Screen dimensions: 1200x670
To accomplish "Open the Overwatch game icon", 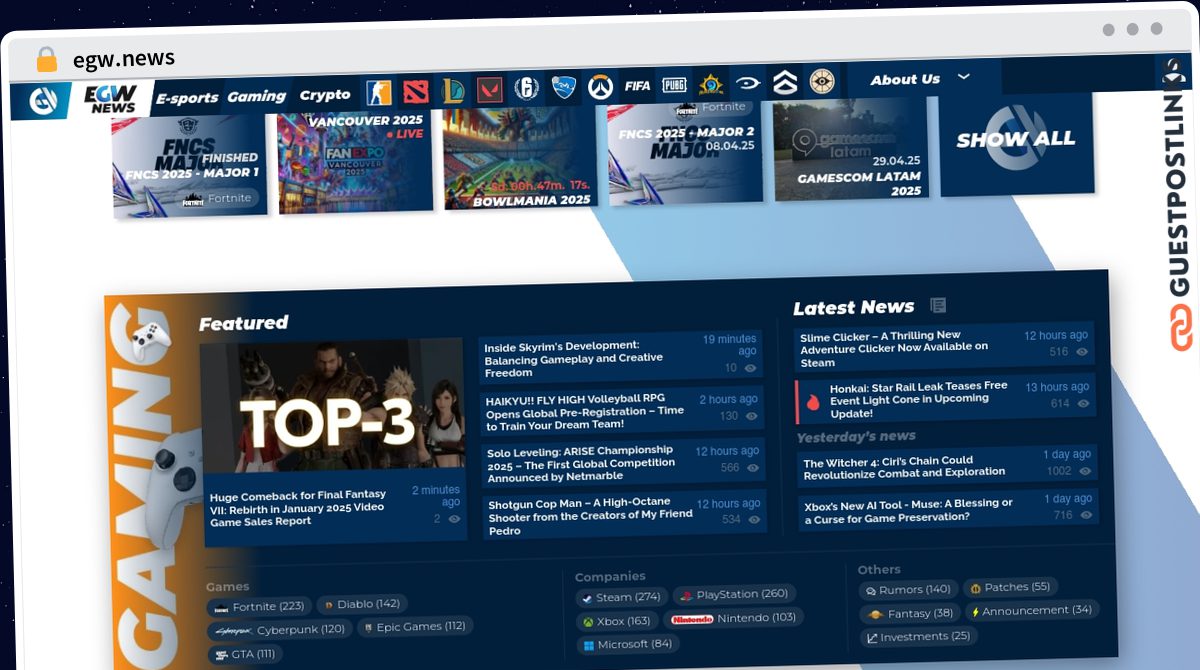I will coord(601,87).
